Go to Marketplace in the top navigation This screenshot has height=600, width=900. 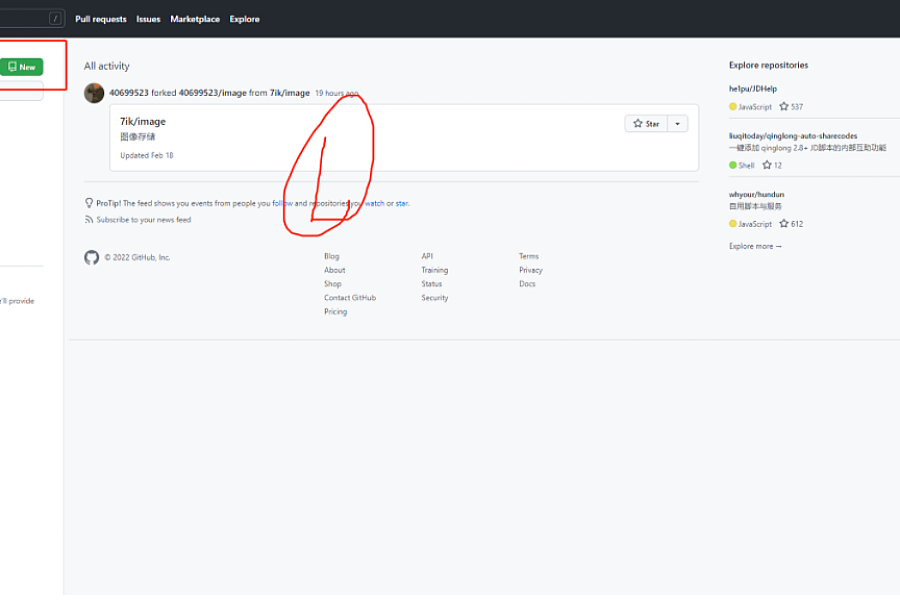click(195, 19)
